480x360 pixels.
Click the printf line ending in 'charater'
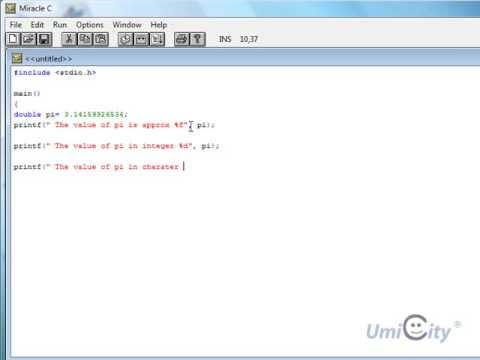[96, 167]
